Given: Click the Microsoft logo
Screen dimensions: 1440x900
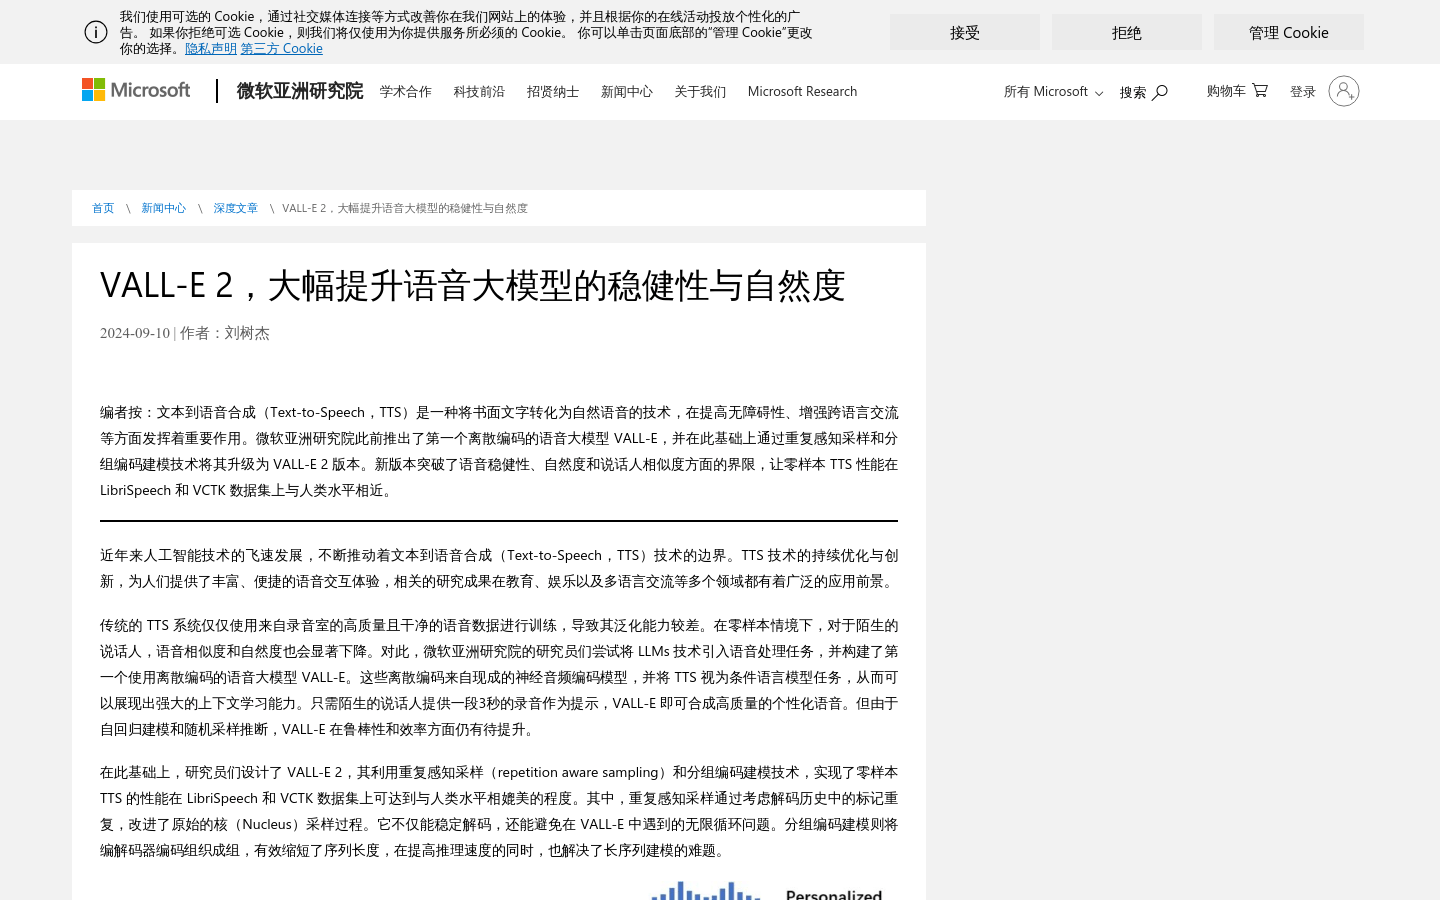Looking at the screenshot, I should 136,90.
